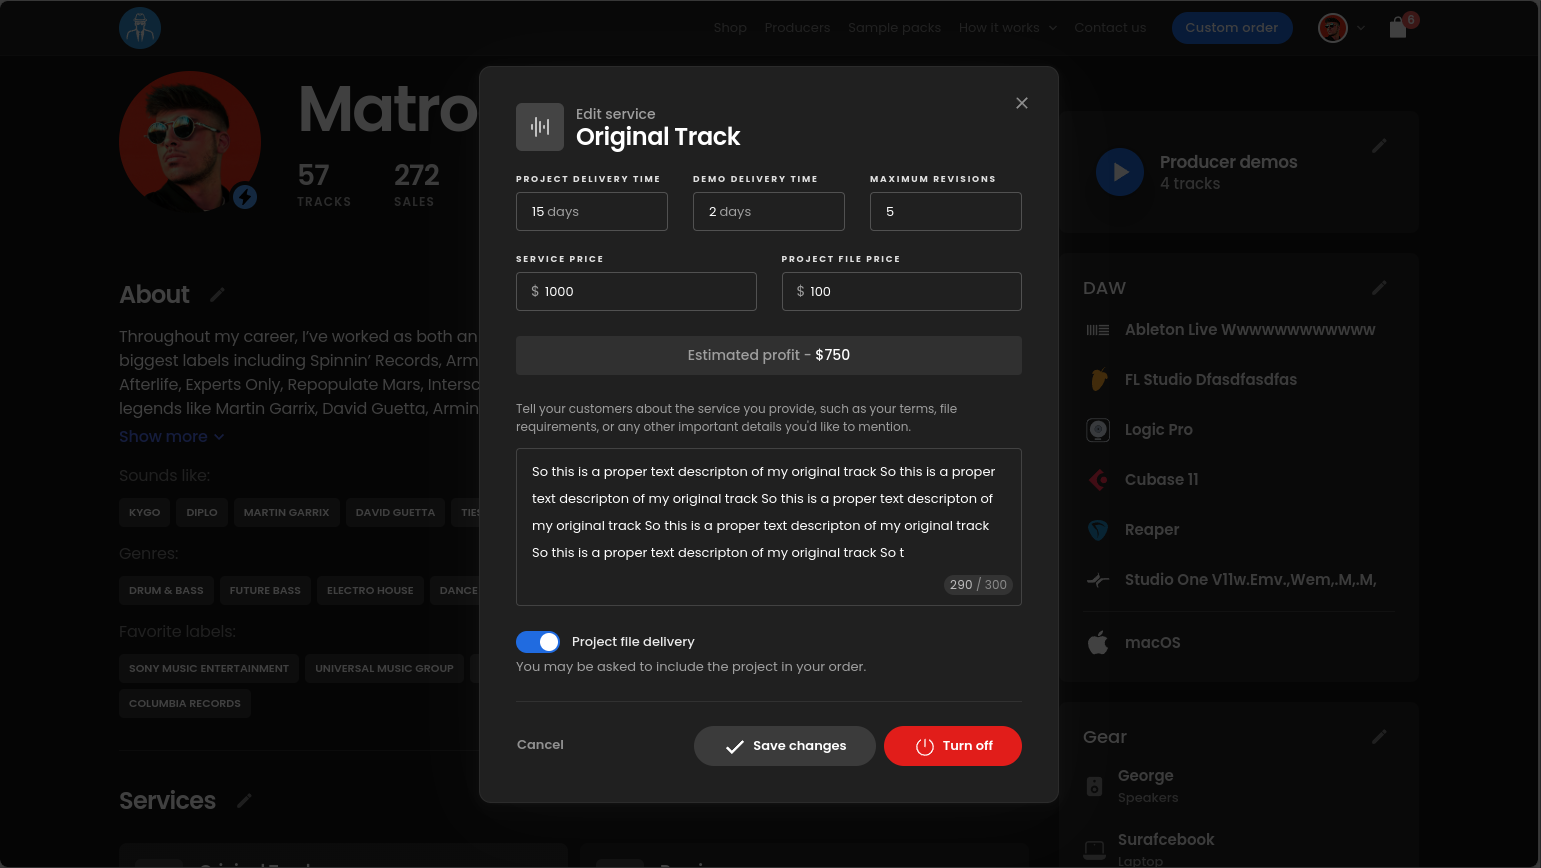Image resolution: width=1541 pixels, height=868 pixels.
Task: Cancel editing the service
Action: [540, 745]
